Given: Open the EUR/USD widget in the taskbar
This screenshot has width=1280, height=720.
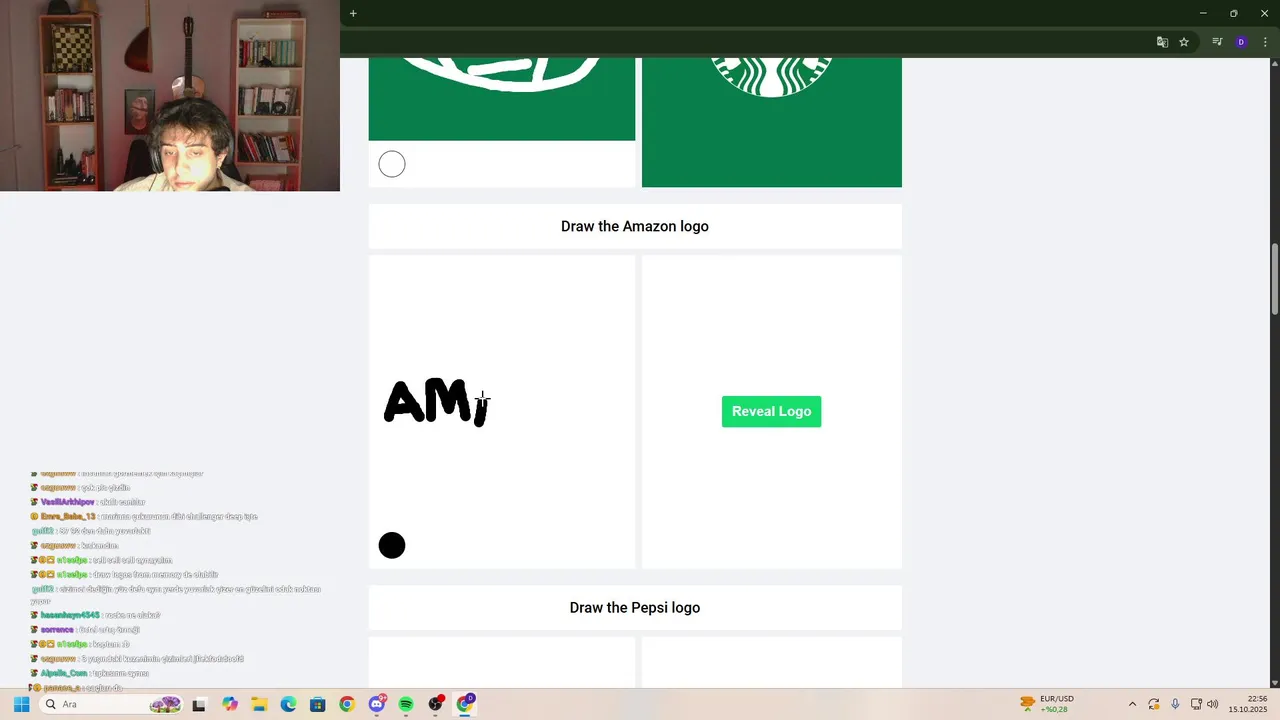Looking at the screenshot, I should [1047, 704].
